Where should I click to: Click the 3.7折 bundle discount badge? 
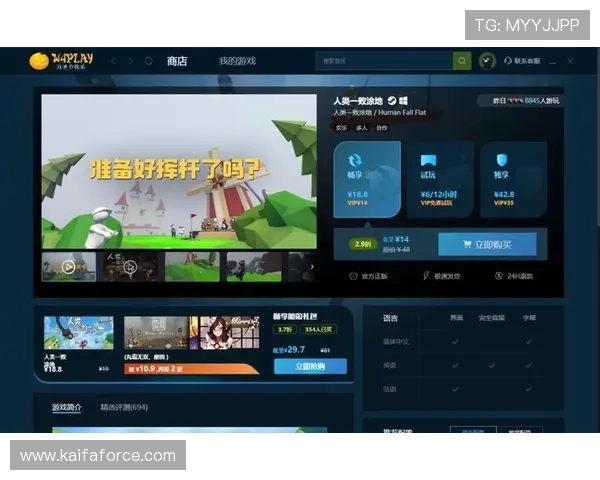(285, 329)
